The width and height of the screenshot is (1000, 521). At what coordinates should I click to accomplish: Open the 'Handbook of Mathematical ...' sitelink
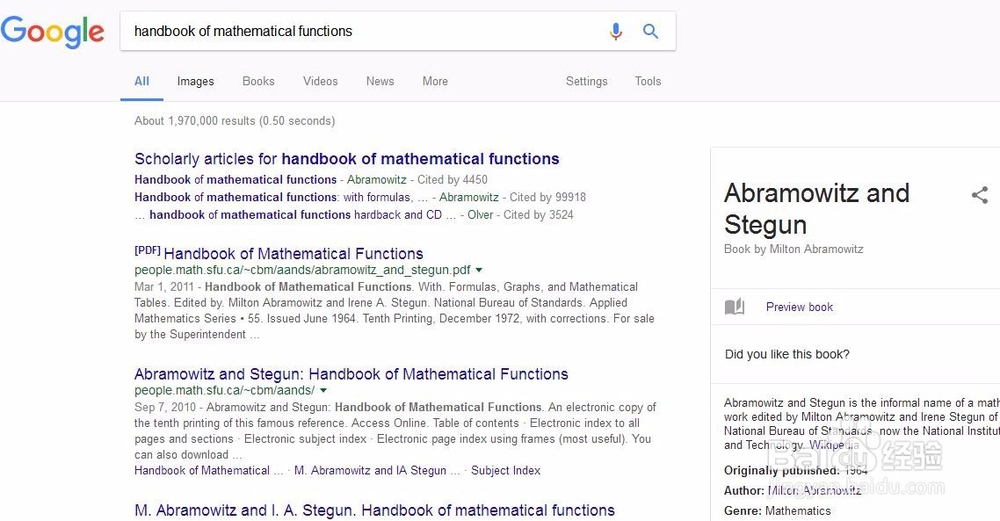[x=209, y=471]
